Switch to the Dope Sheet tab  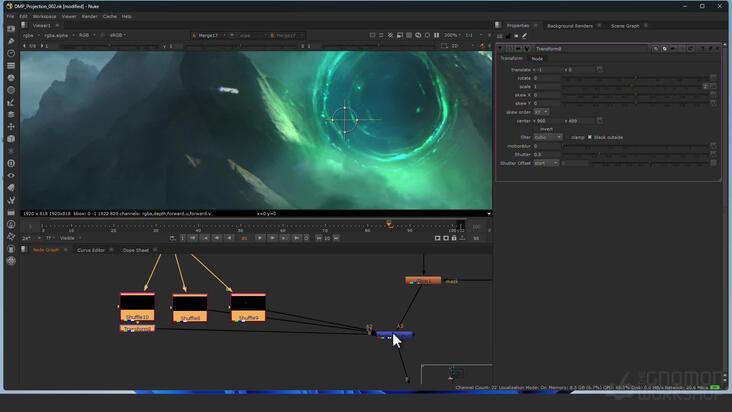[135, 250]
